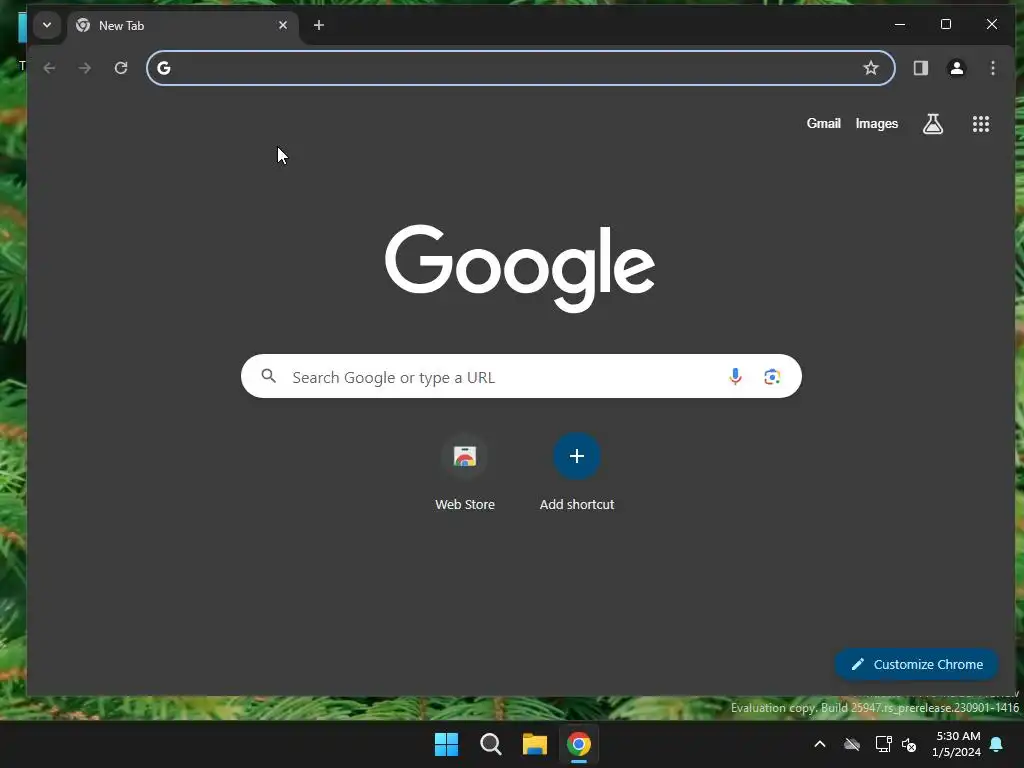Open the Google apps grid
Viewport: 1024px width, 768px height.
[981, 123]
